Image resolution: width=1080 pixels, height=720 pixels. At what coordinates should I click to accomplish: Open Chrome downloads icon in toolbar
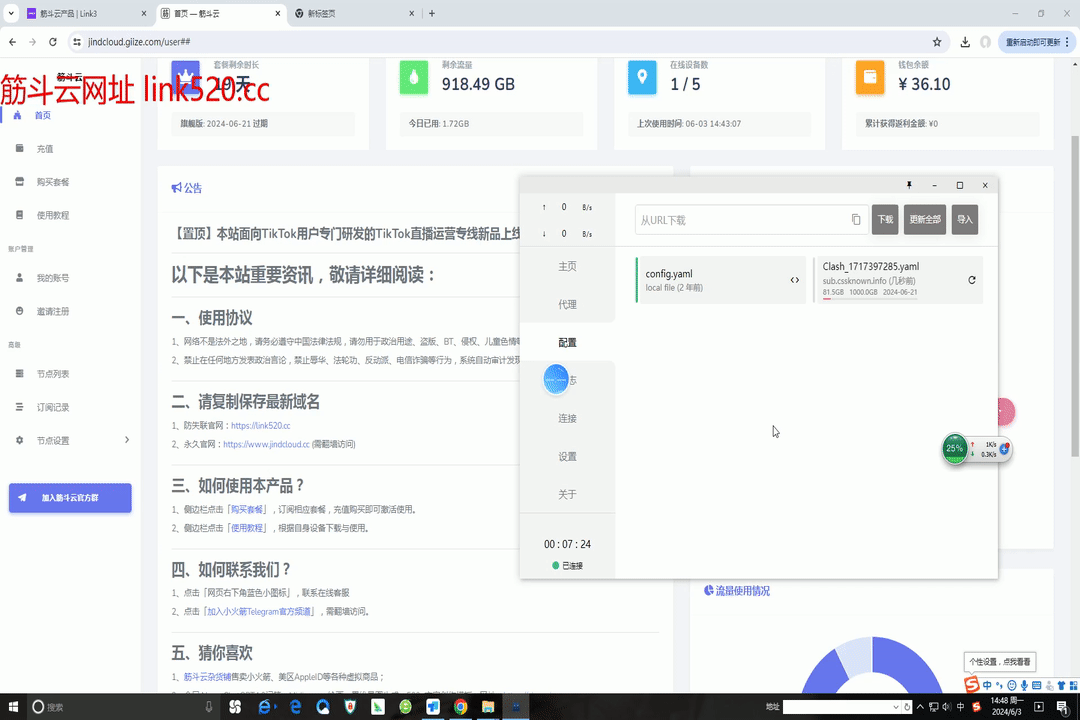[x=965, y=42]
